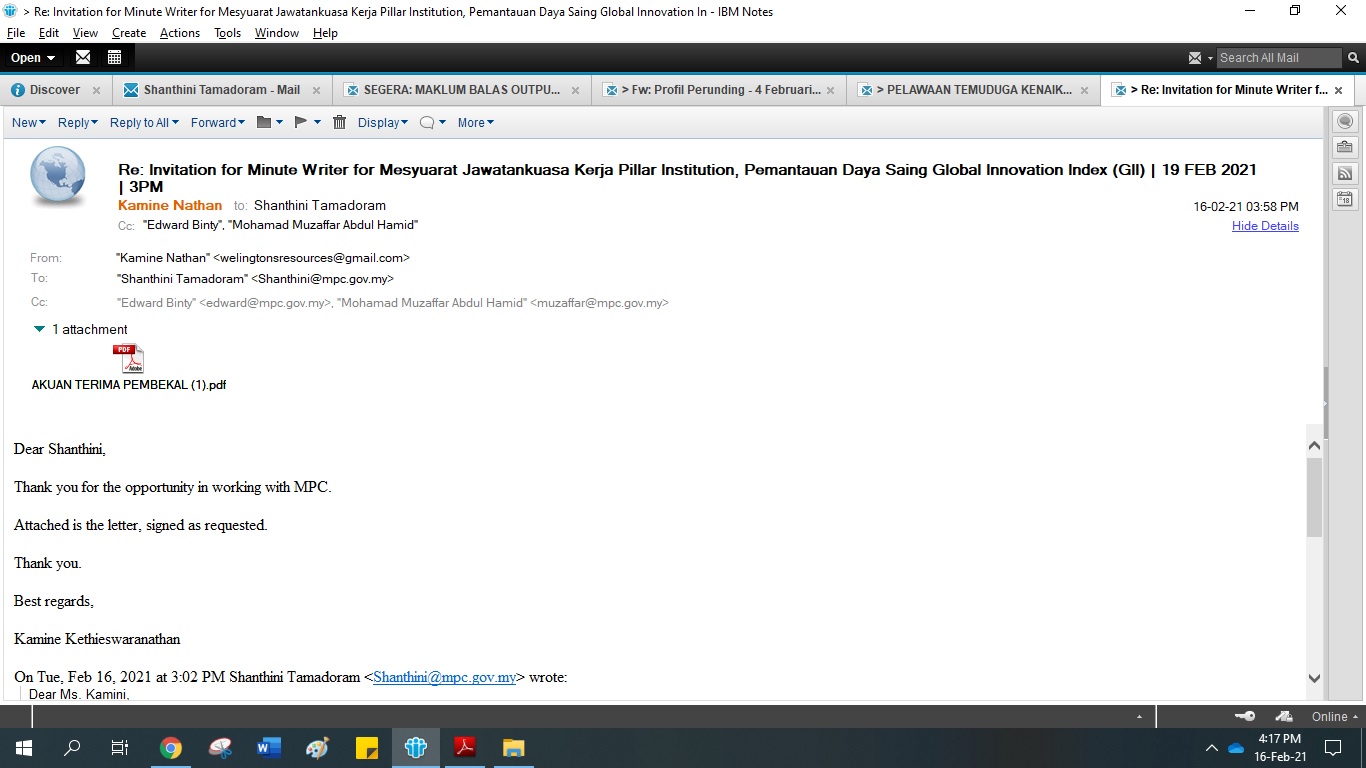Open Adobe Acrobat from the taskbar
This screenshot has height=768, width=1366.
tap(465, 747)
